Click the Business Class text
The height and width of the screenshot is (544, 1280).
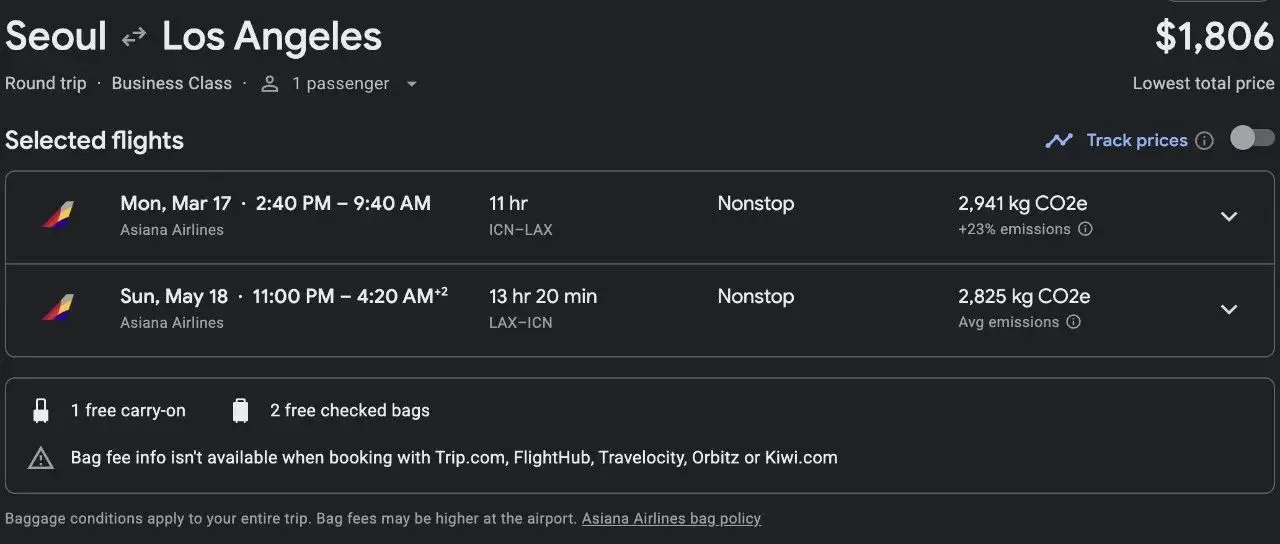coord(172,84)
